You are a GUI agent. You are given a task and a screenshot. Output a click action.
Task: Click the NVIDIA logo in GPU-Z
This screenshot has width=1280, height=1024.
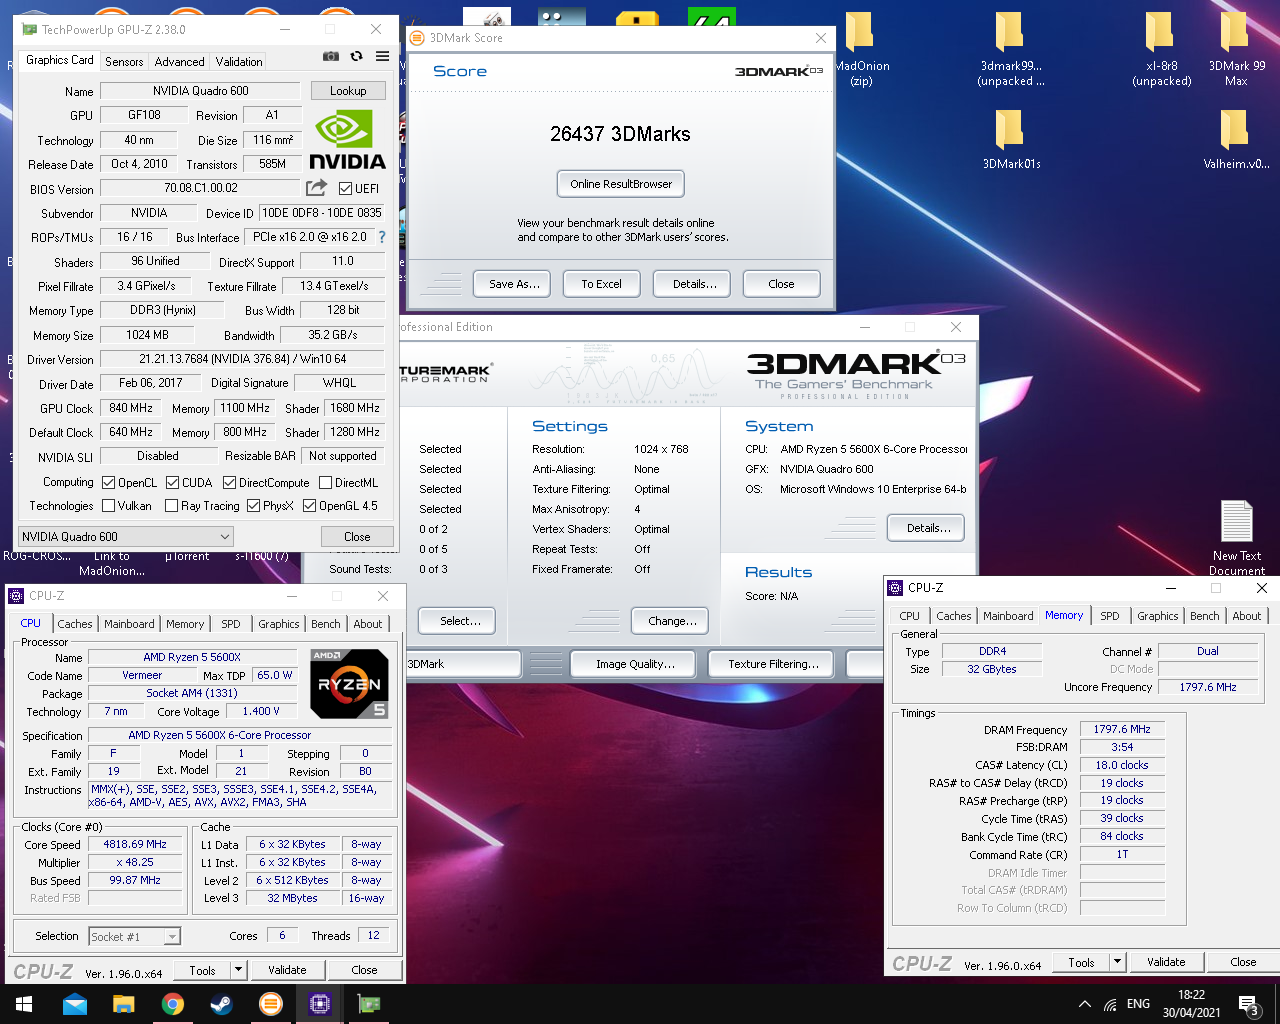[x=347, y=140]
